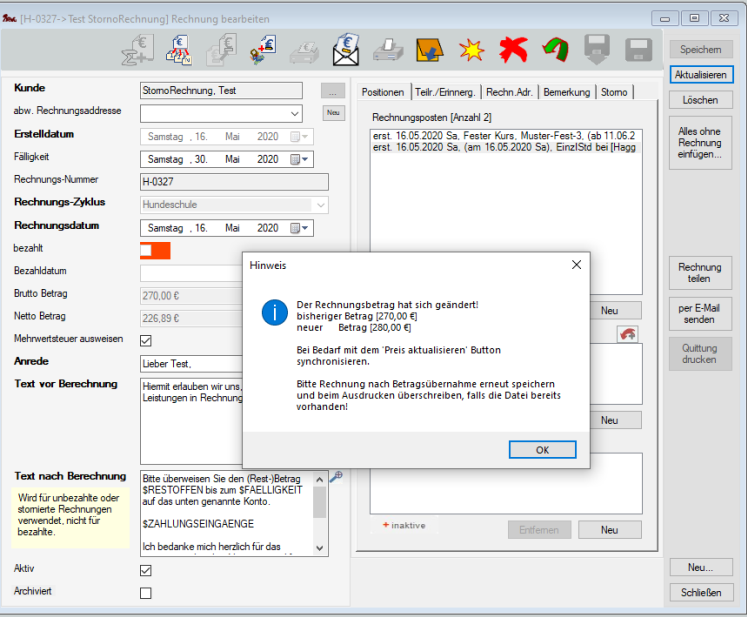748x618 pixels.
Task: Click the Speichern button
Action: pyautogui.click(x=700, y=49)
